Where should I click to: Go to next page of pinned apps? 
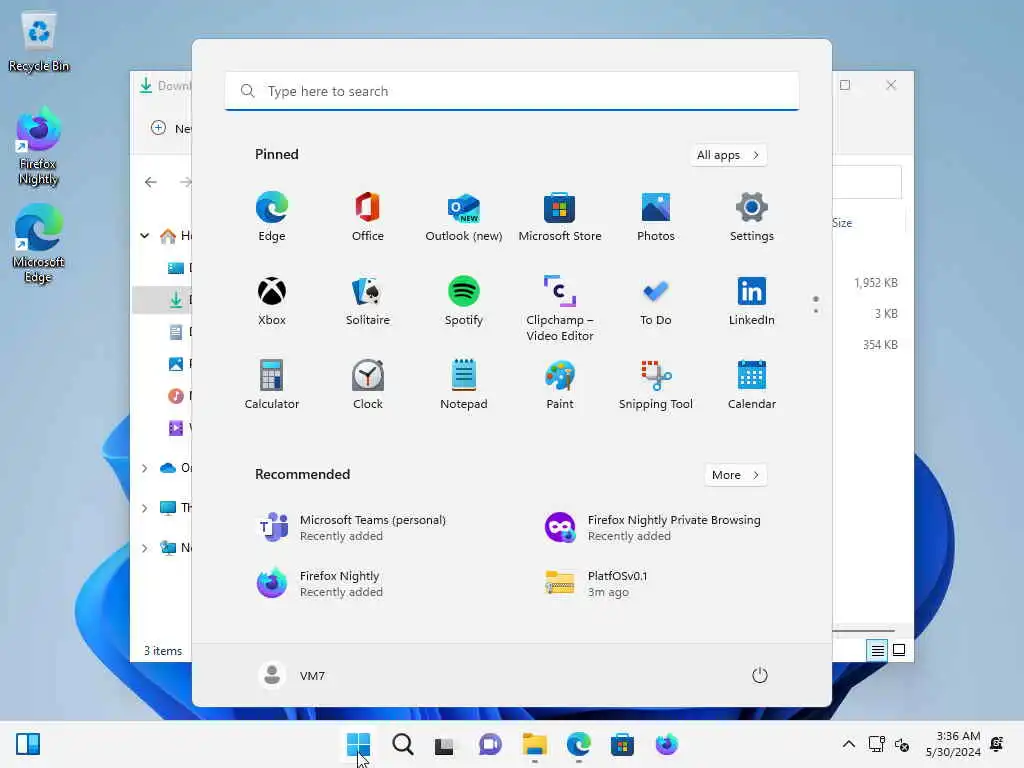pyautogui.click(x=816, y=311)
